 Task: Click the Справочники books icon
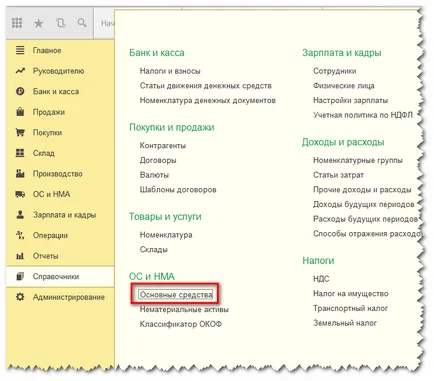point(20,276)
